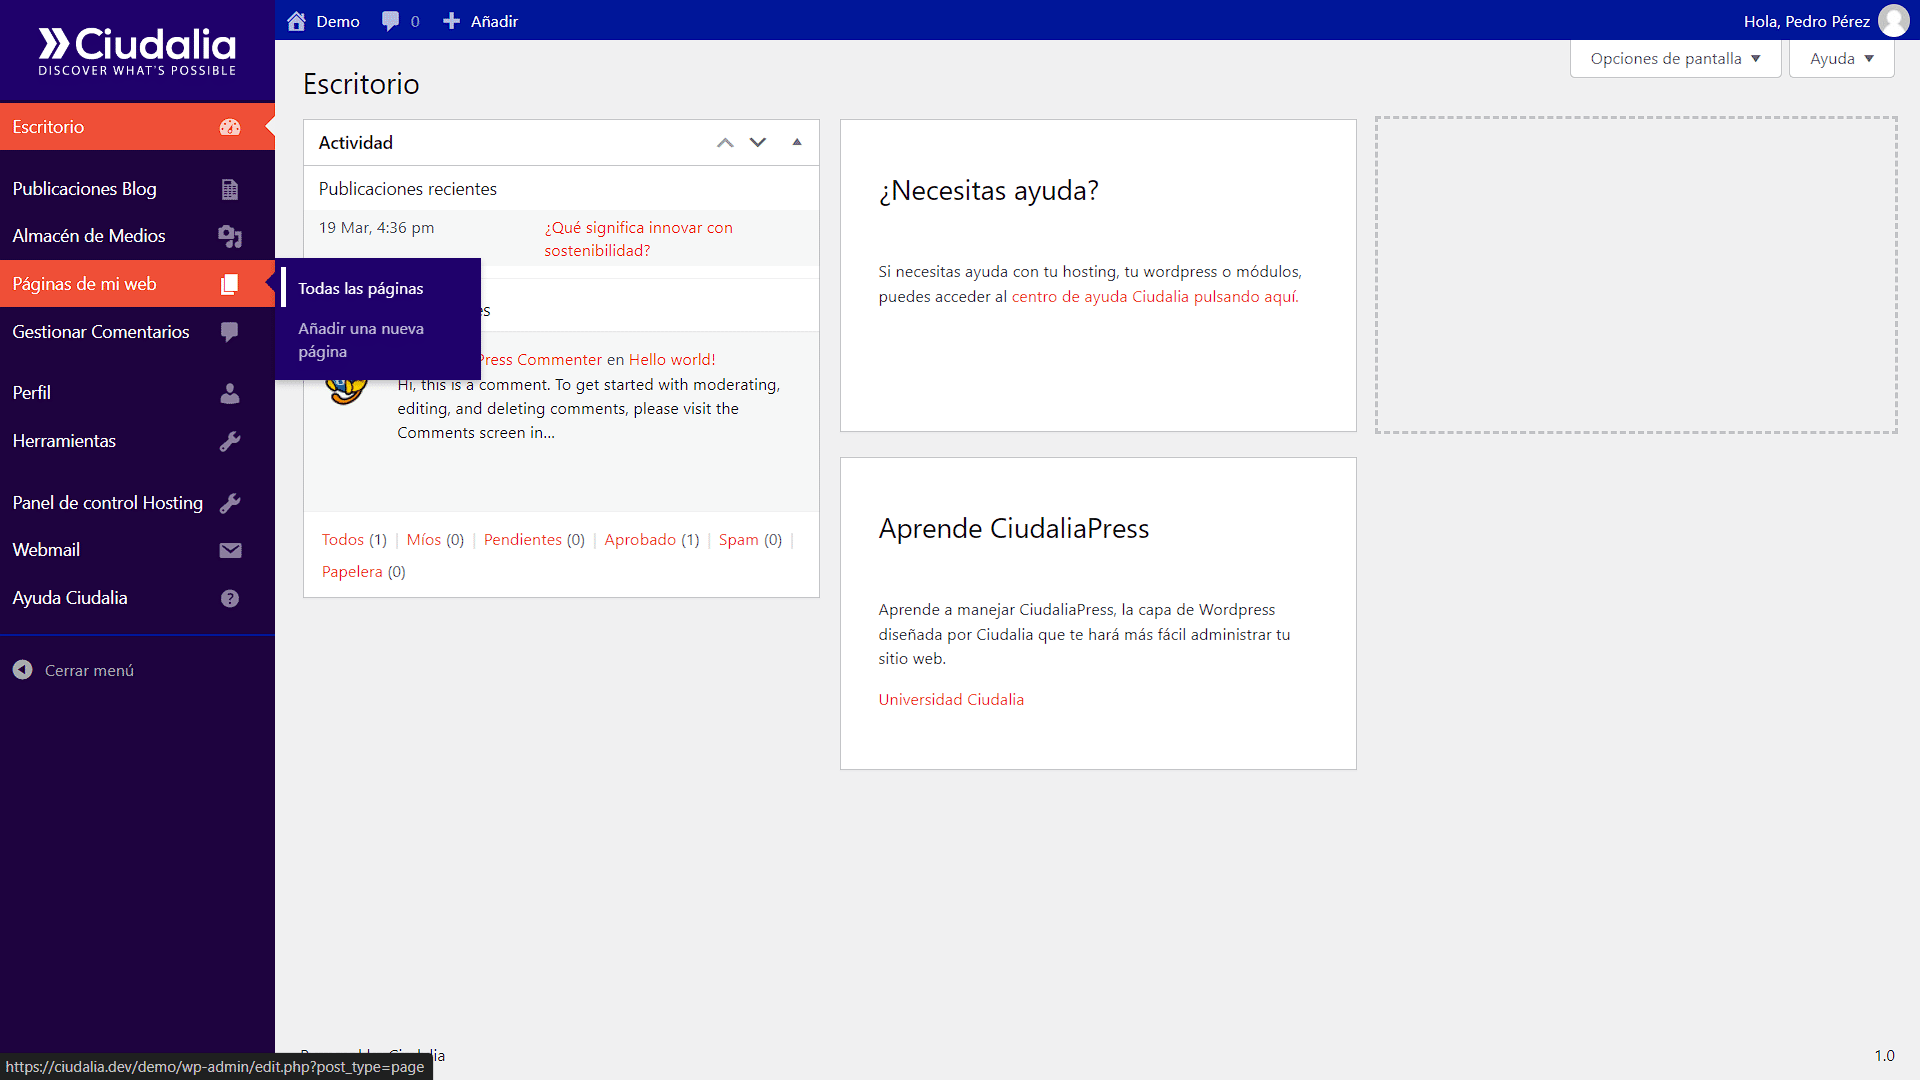This screenshot has width=1920, height=1080.
Task: Select the Publicaciones Blog document icon
Action: 230,189
